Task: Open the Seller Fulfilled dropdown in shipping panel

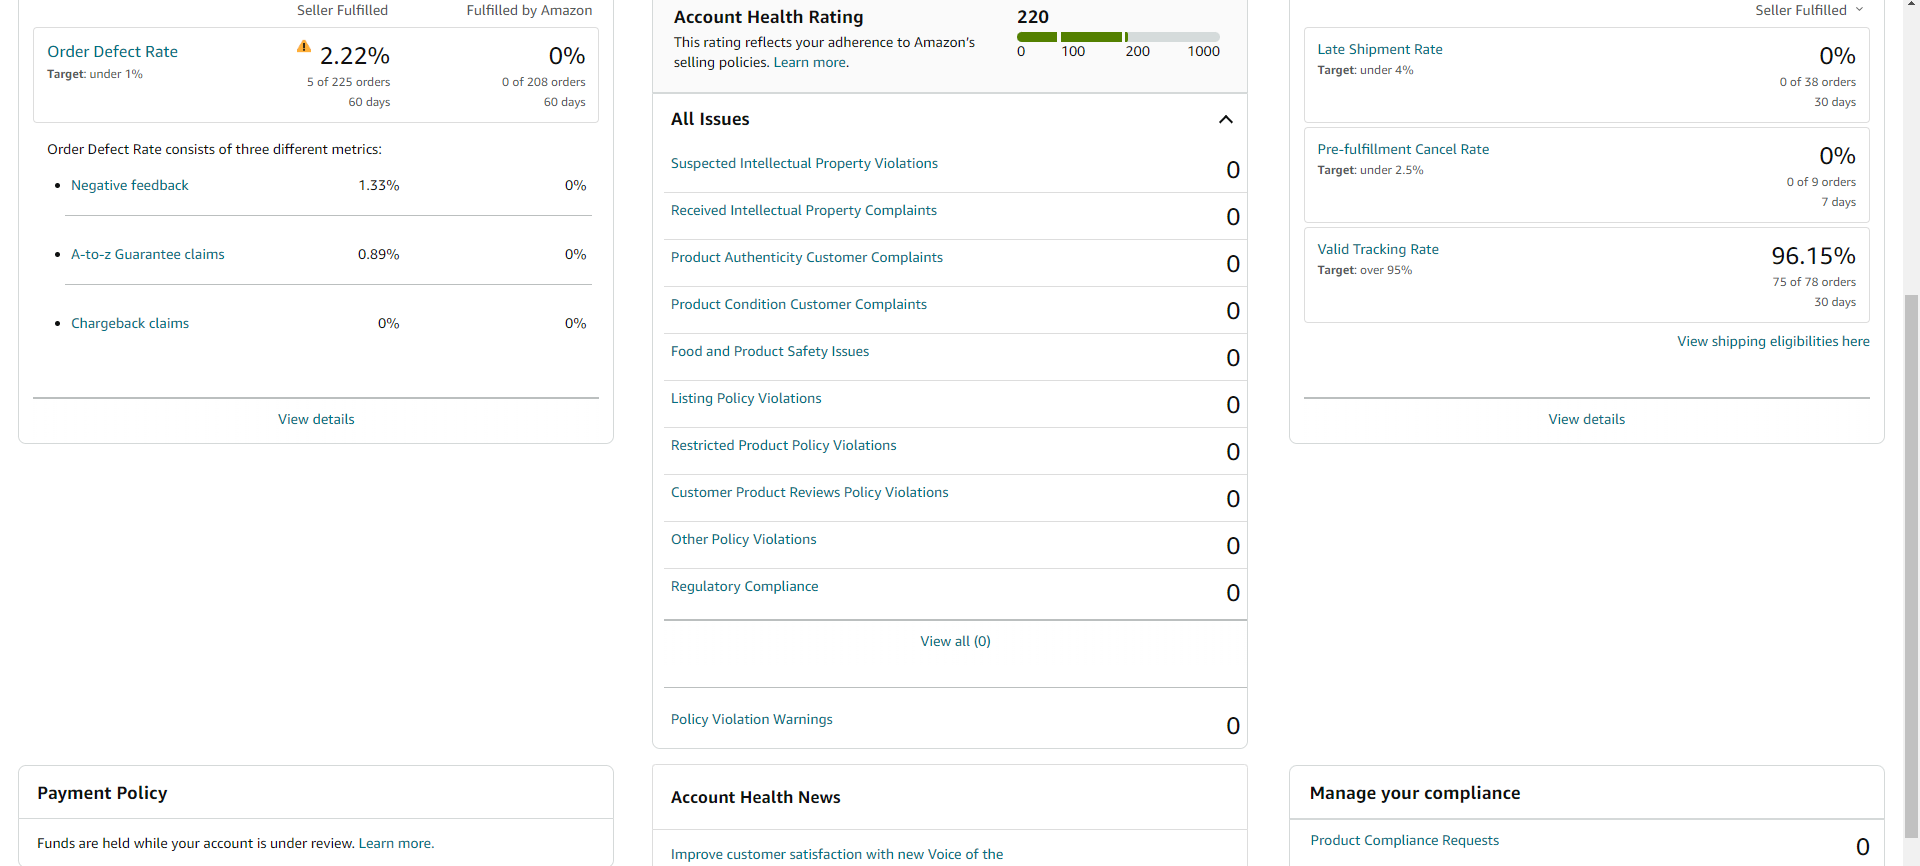Action: 1809,10
